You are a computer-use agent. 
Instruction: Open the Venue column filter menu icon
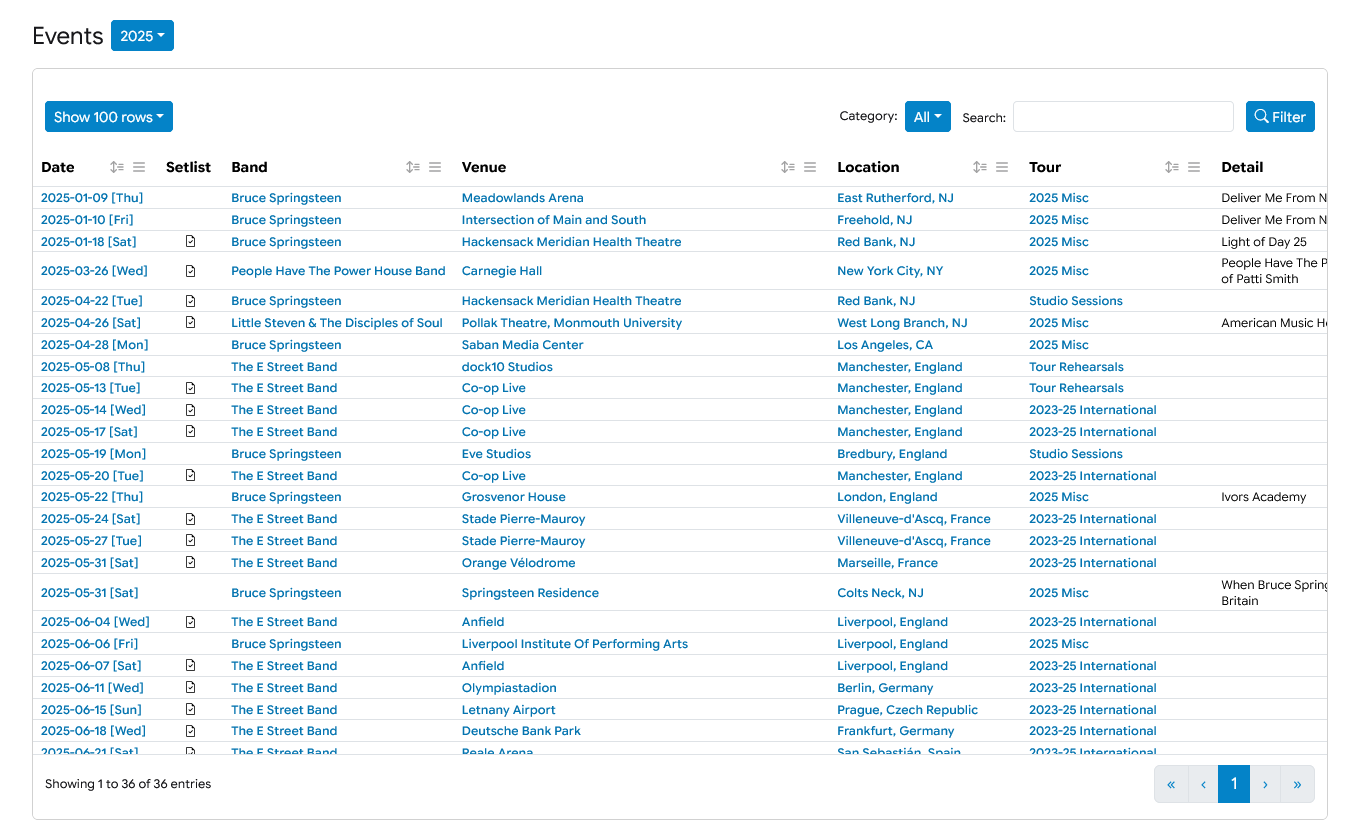tap(810, 167)
